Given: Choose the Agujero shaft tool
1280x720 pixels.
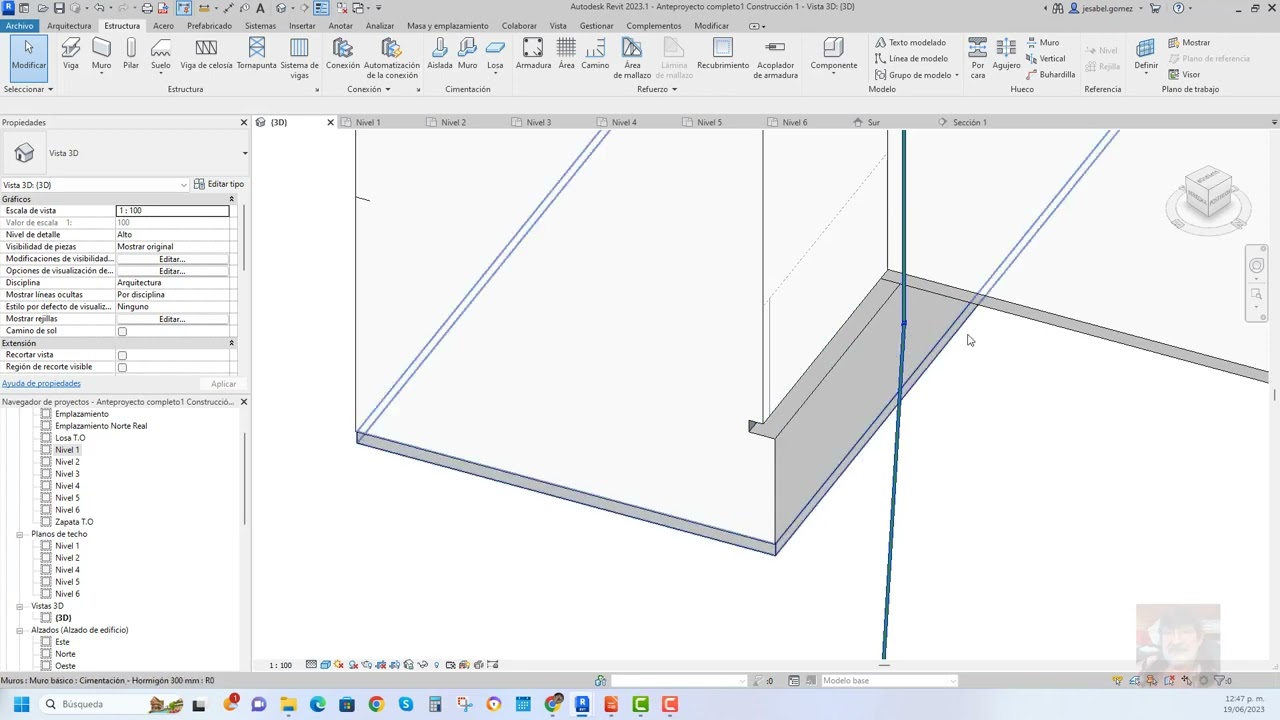Looking at the screenshot, I should click(x=1006, y=54).
